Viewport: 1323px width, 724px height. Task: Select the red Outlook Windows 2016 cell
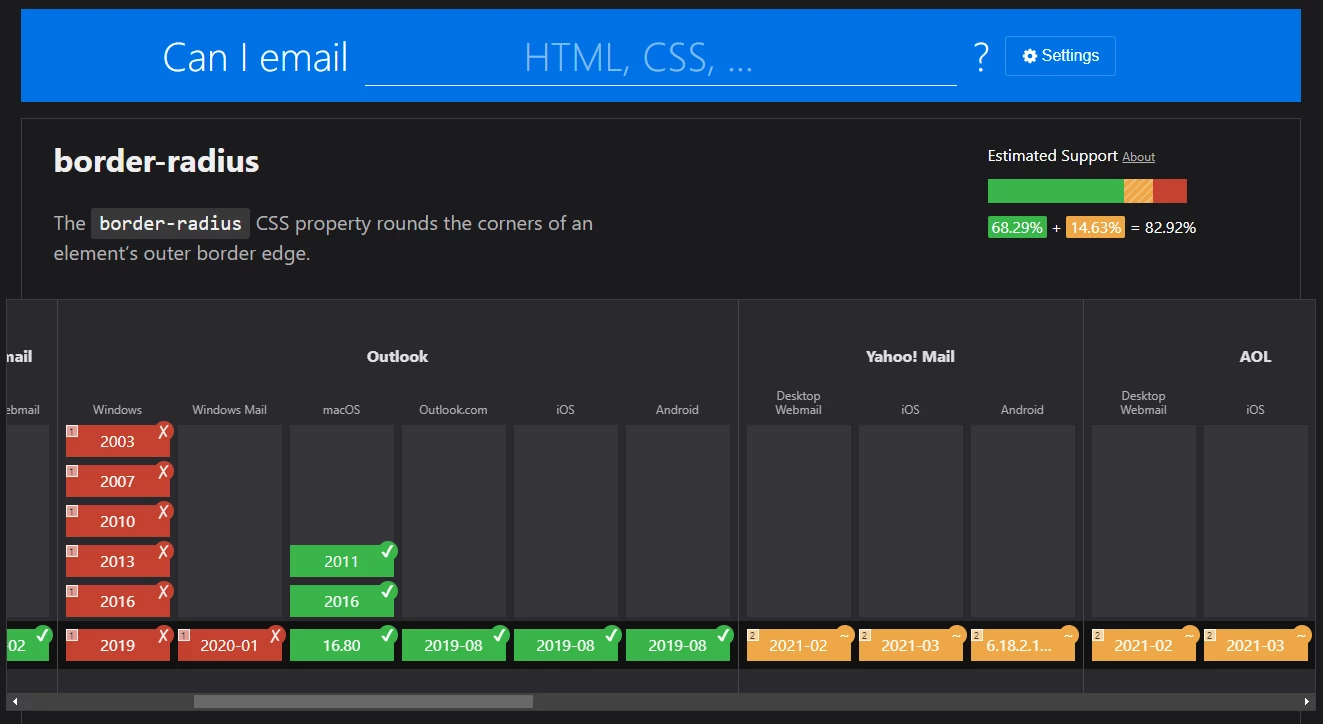point(118,601)
